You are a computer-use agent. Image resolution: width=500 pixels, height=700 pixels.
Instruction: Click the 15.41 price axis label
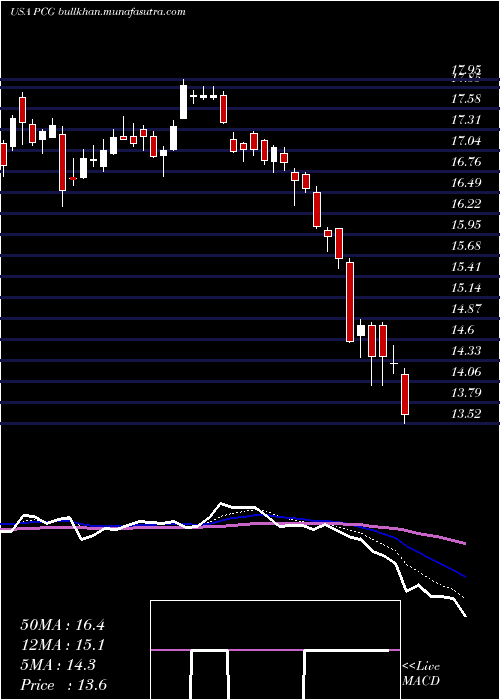[466, 267]
